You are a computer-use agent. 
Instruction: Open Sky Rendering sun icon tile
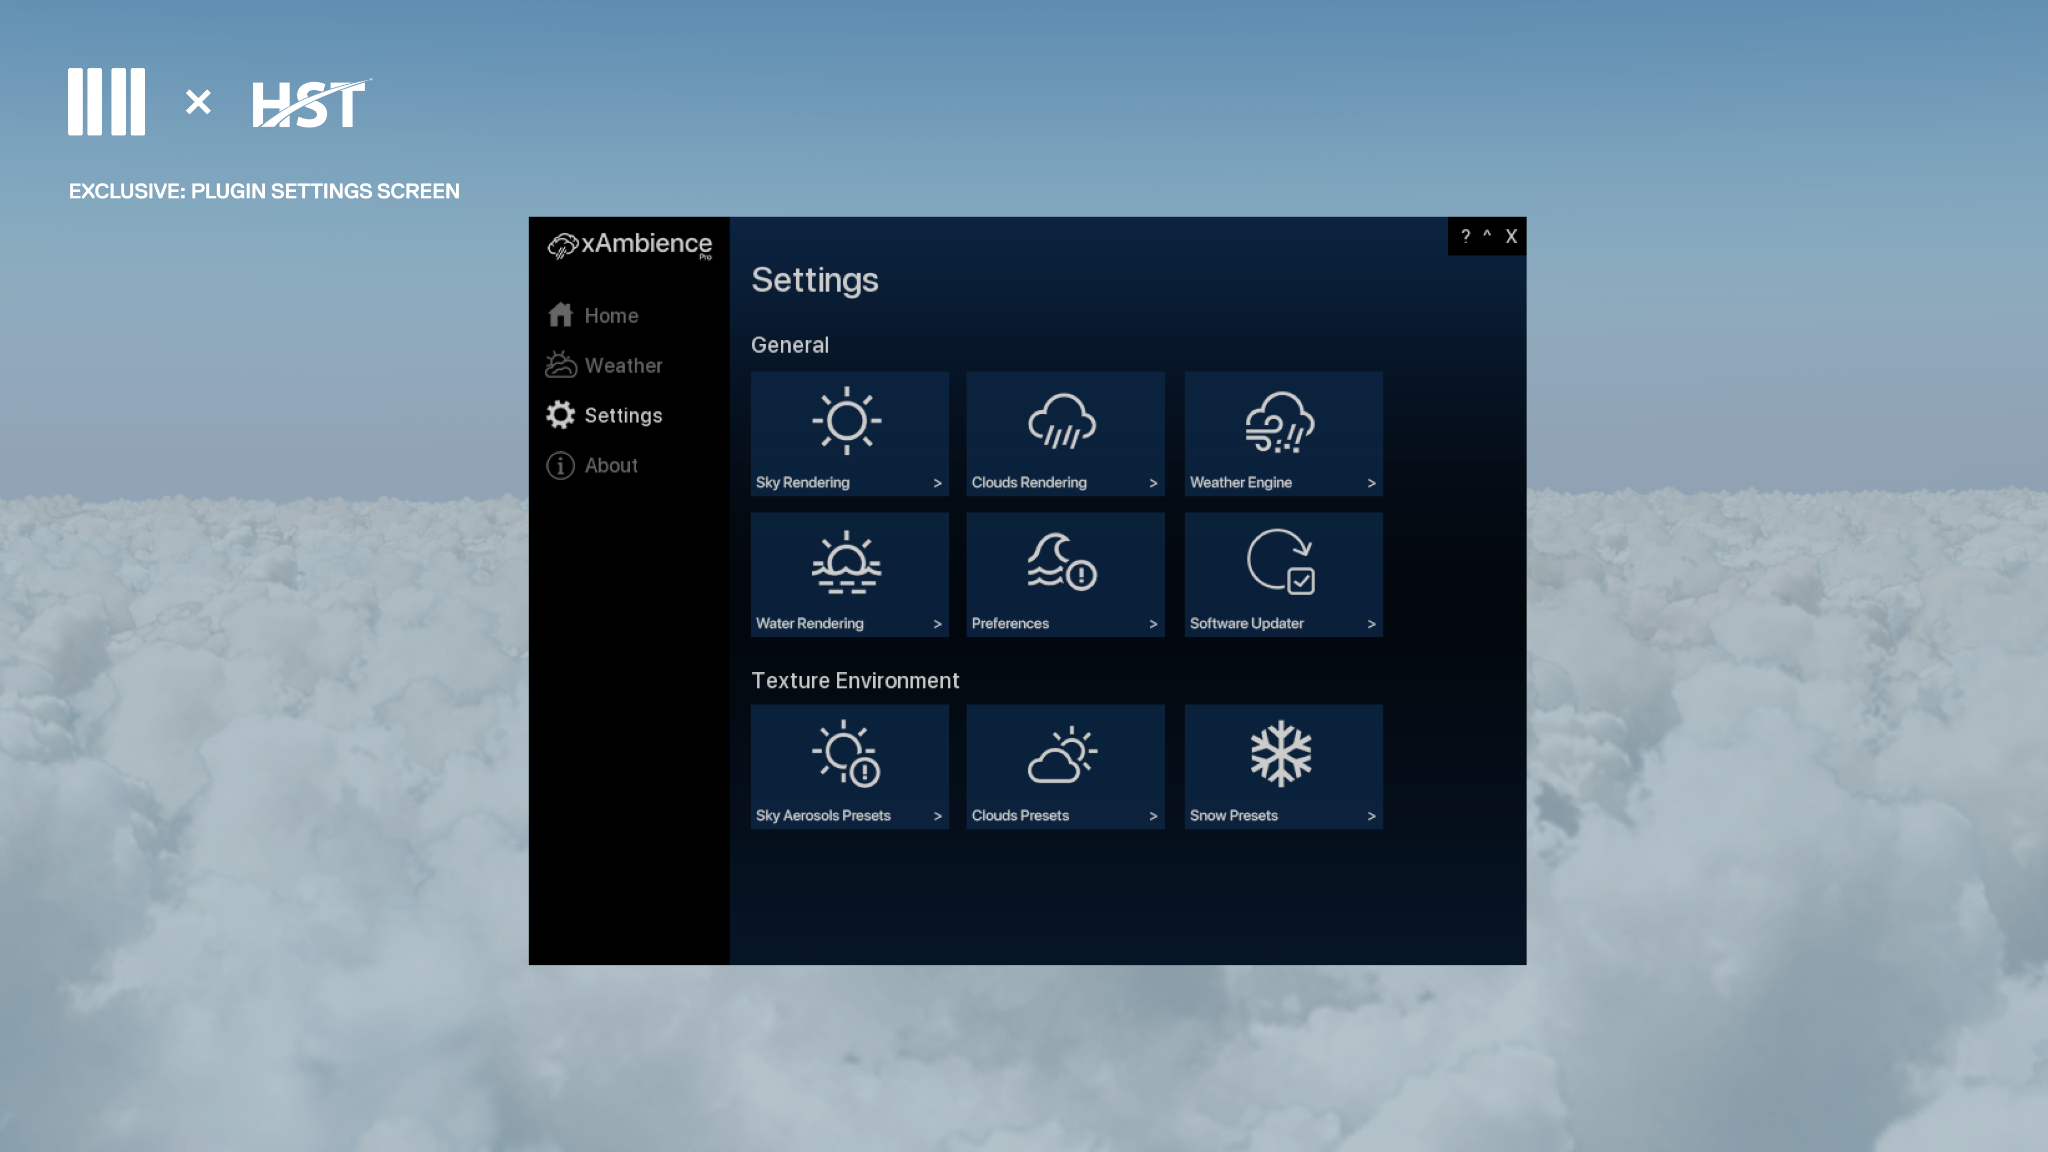[847, 421]
